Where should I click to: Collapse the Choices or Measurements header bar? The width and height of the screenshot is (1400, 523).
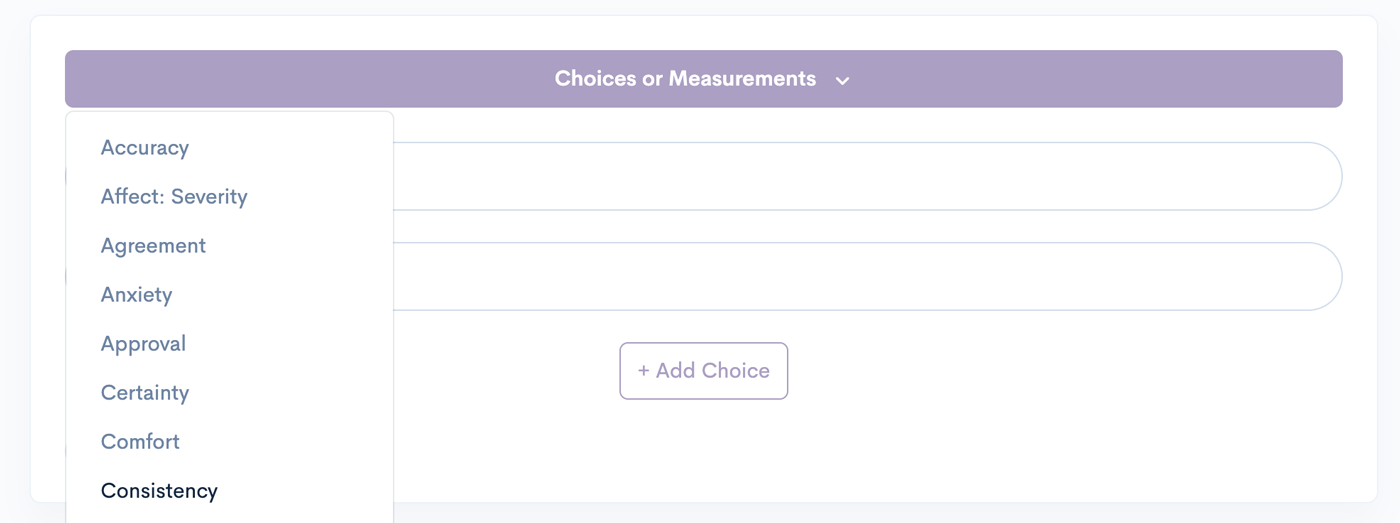click(704, 79)
